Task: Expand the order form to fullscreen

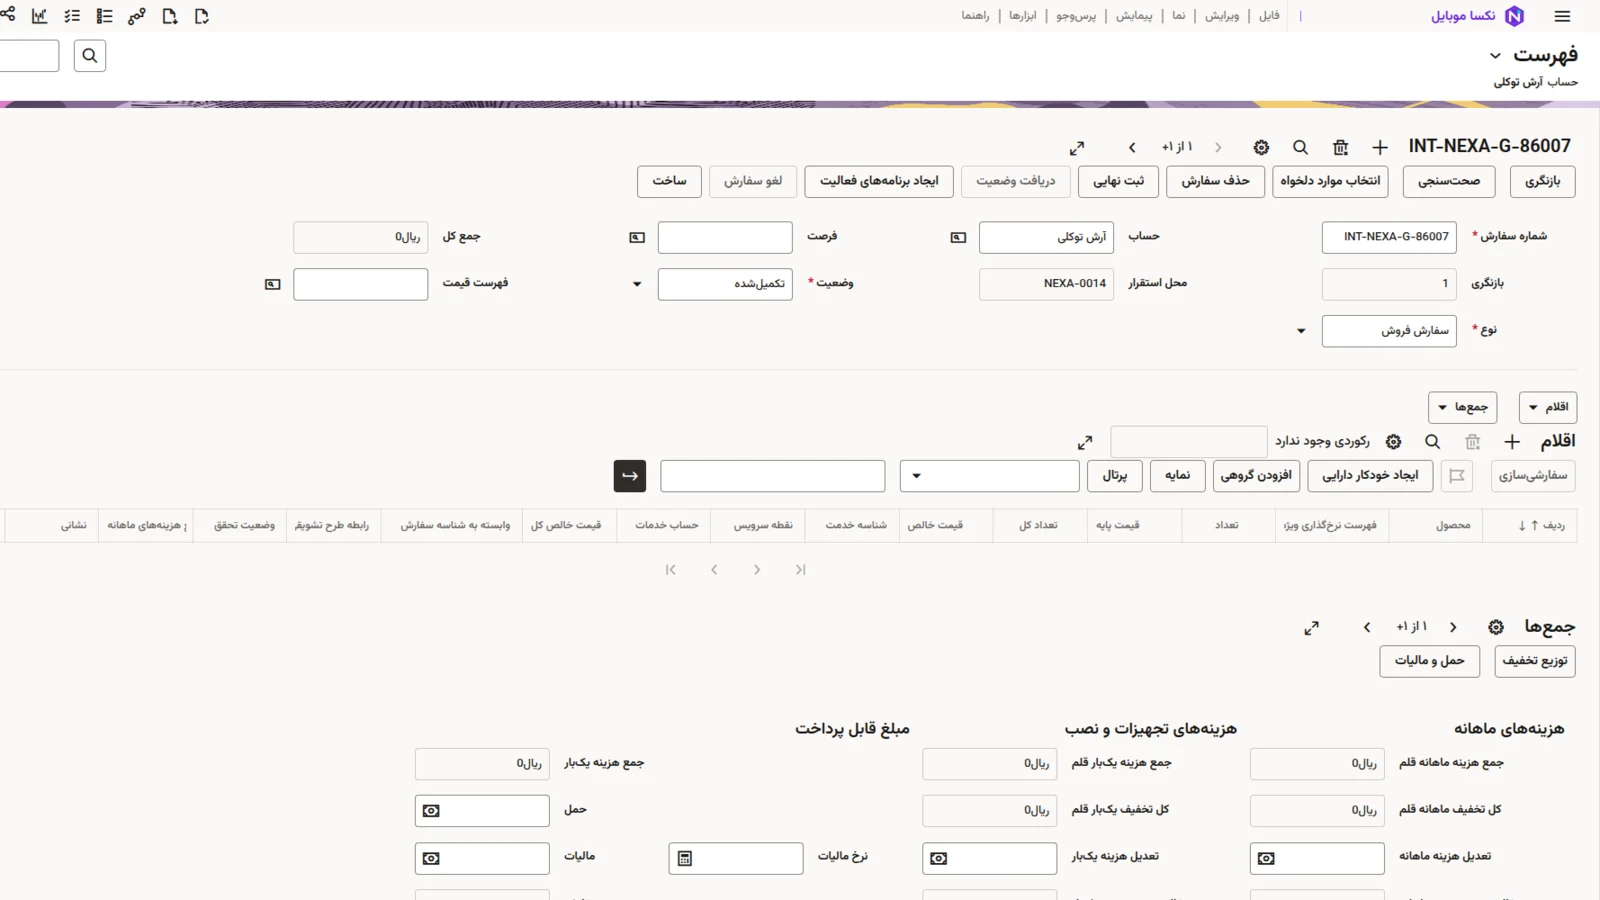Action: pos(1077,148)
